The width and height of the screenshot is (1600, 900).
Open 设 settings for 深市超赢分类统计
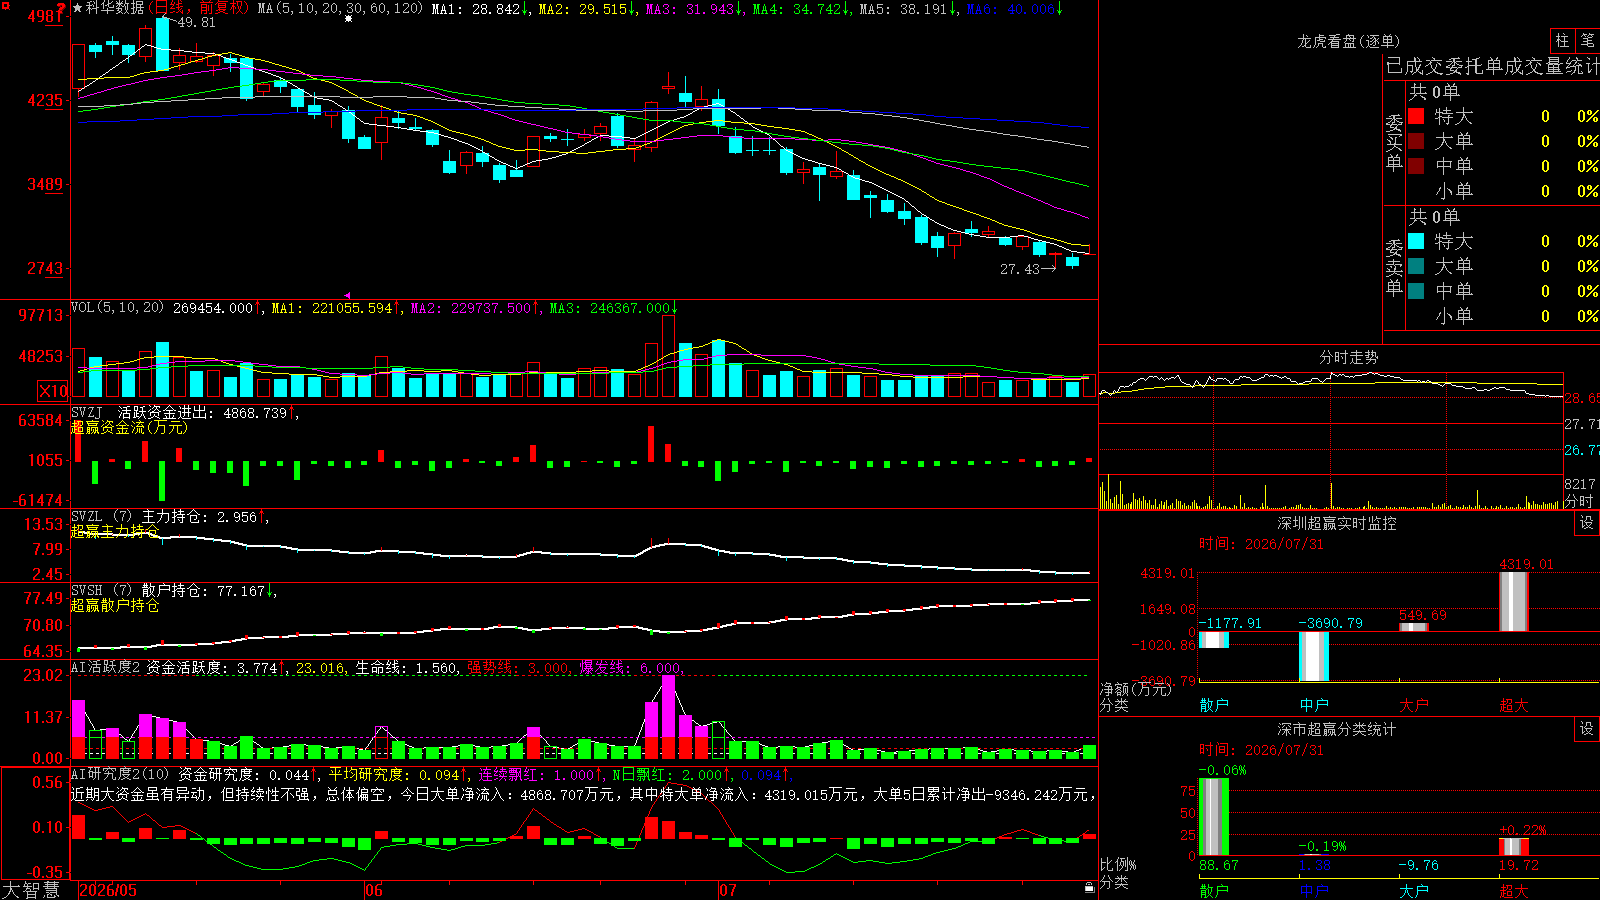[1587, 729]
